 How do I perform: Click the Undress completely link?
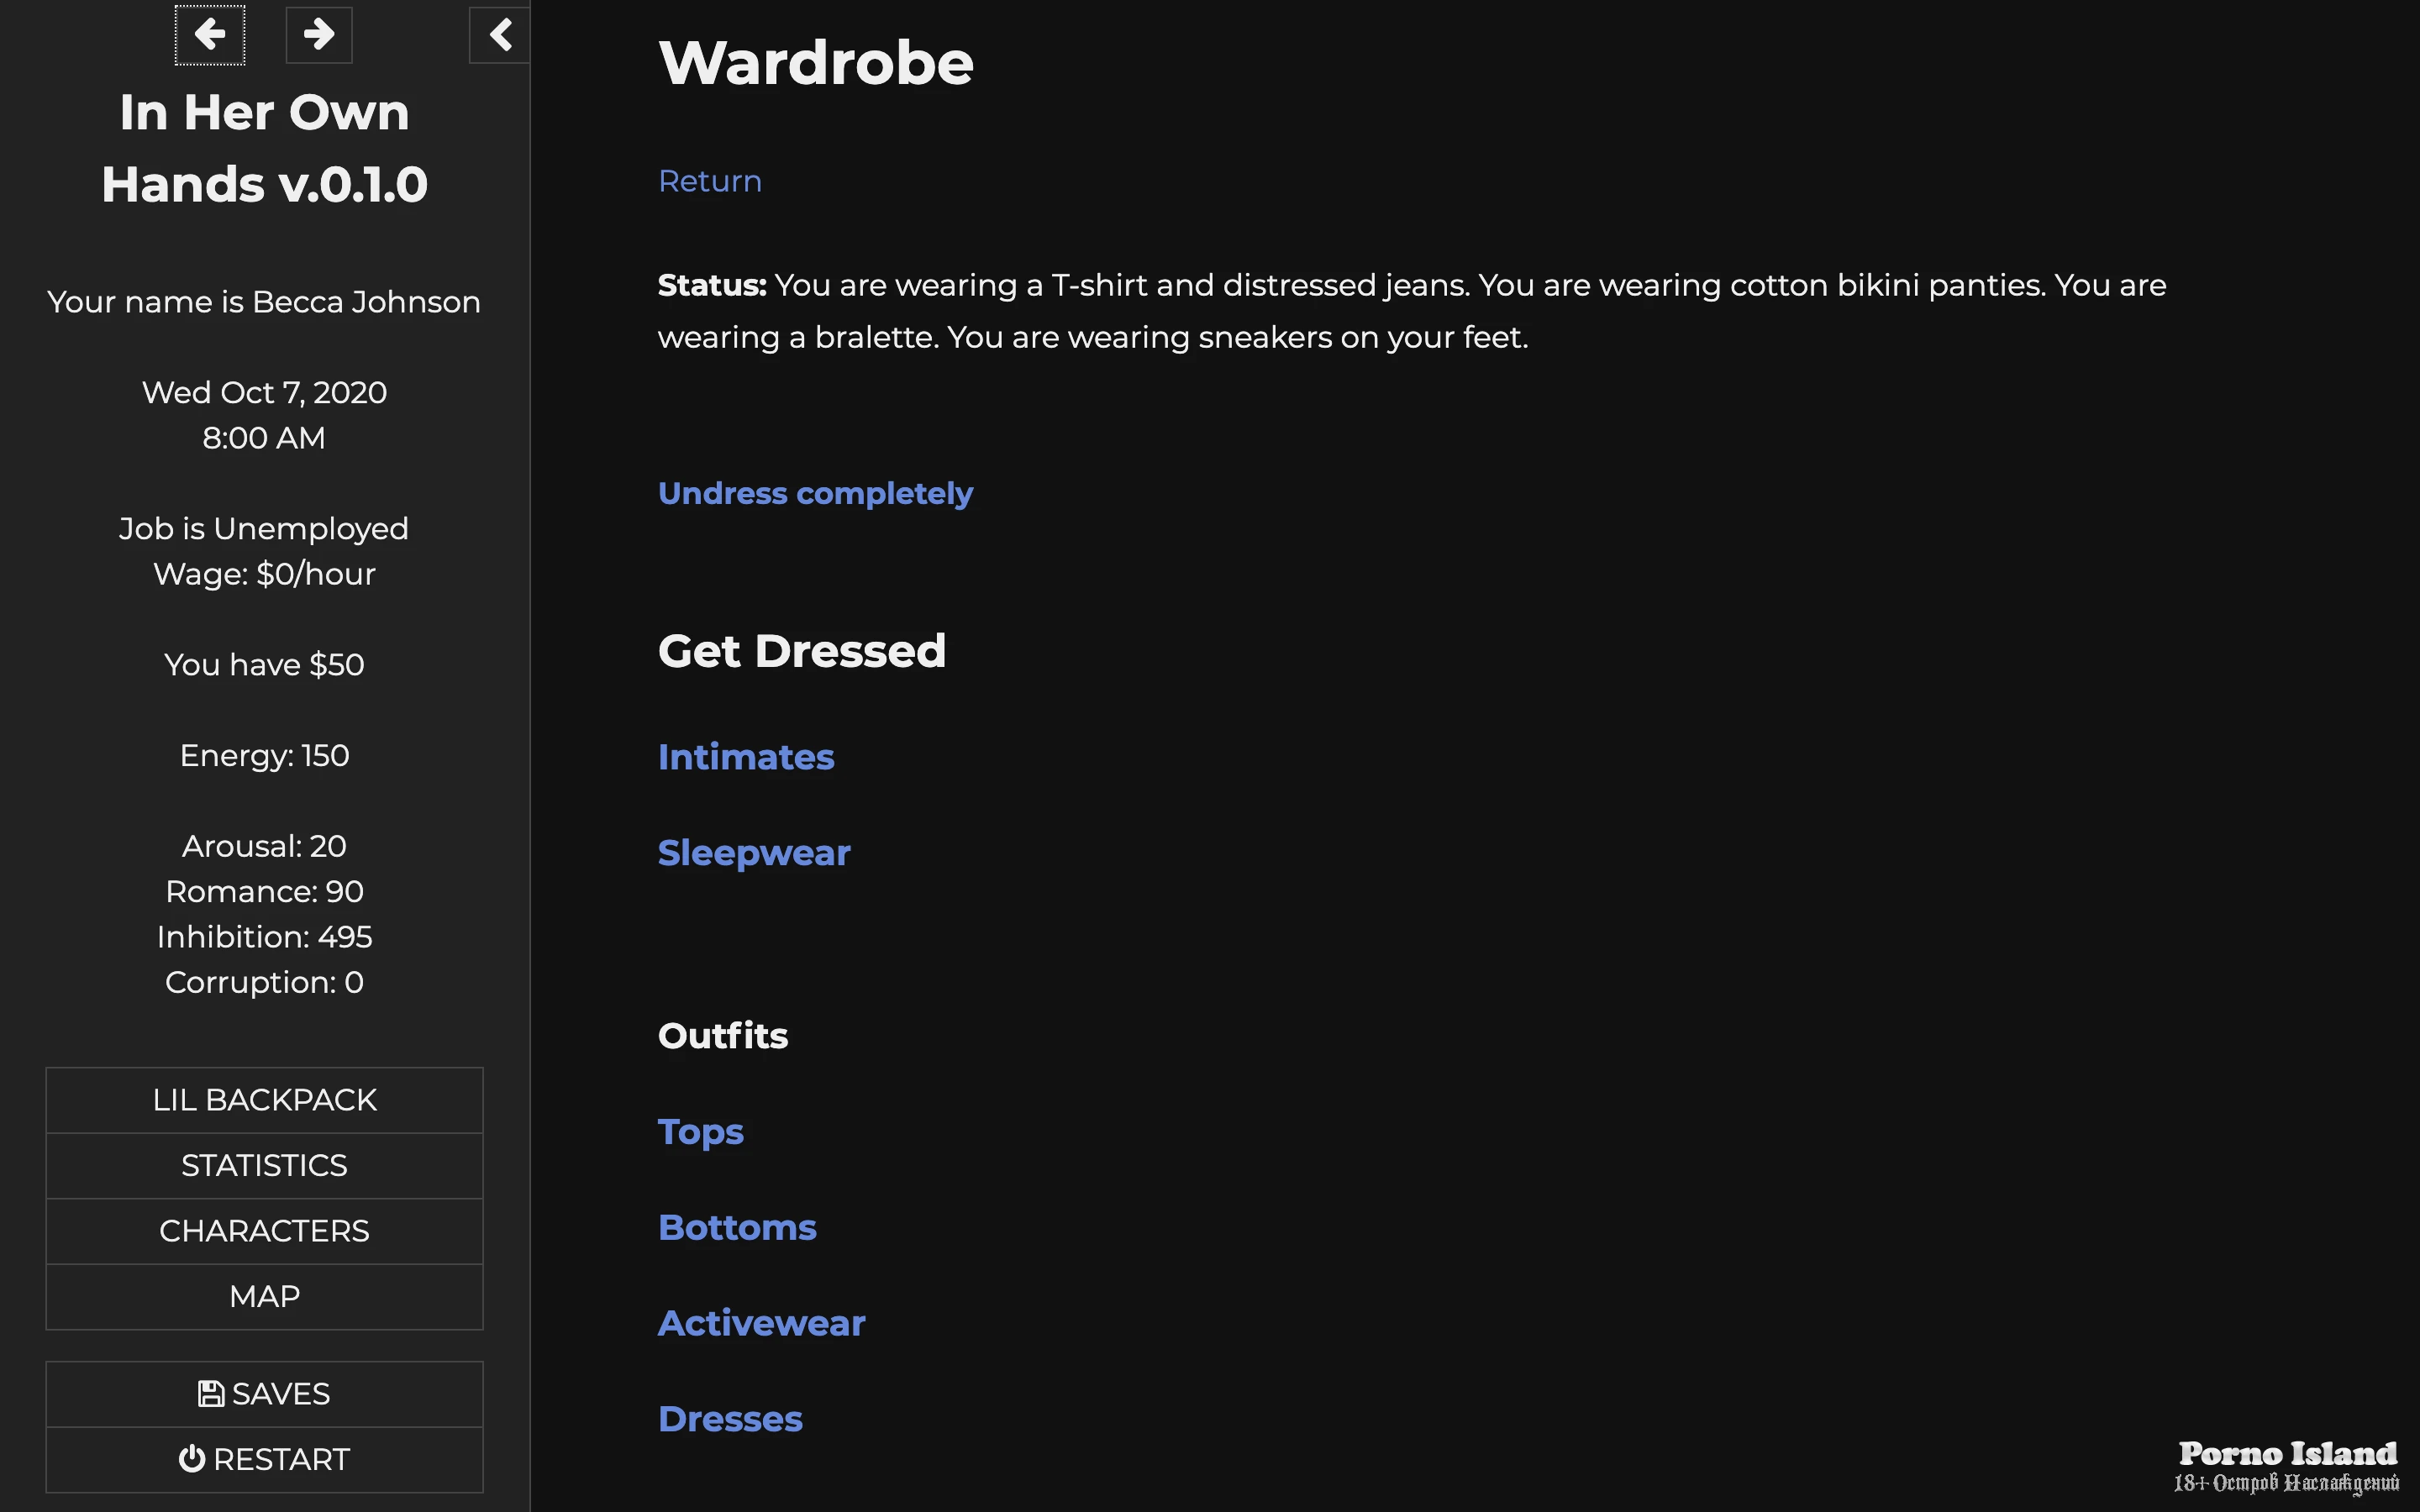click(x=814, y=493)
